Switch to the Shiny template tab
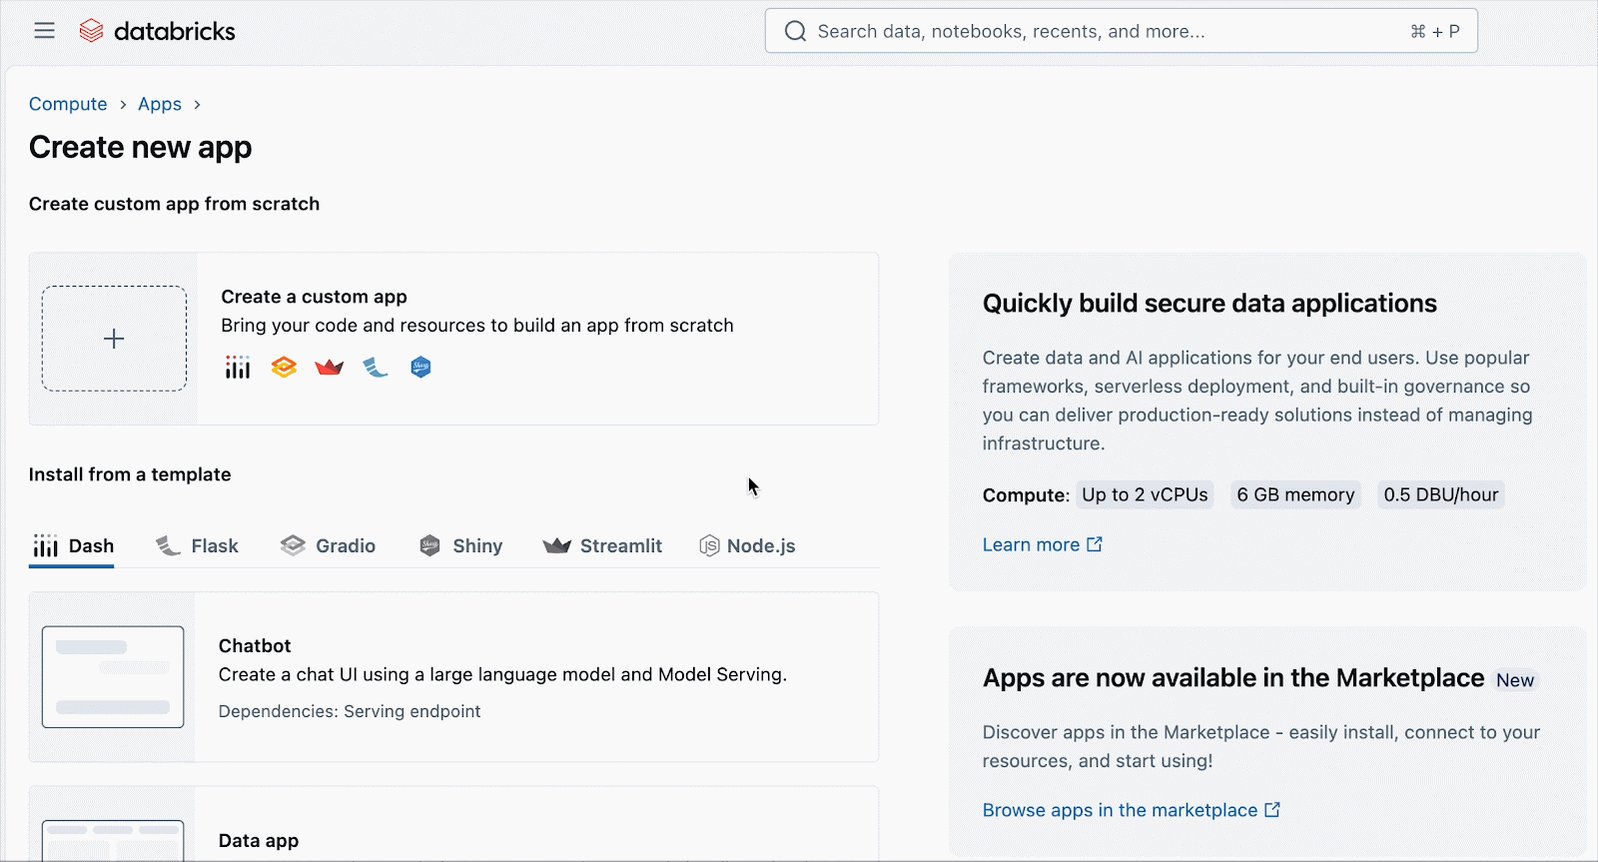Screen dimensions: 1598x862 click(x=460, y=546)
